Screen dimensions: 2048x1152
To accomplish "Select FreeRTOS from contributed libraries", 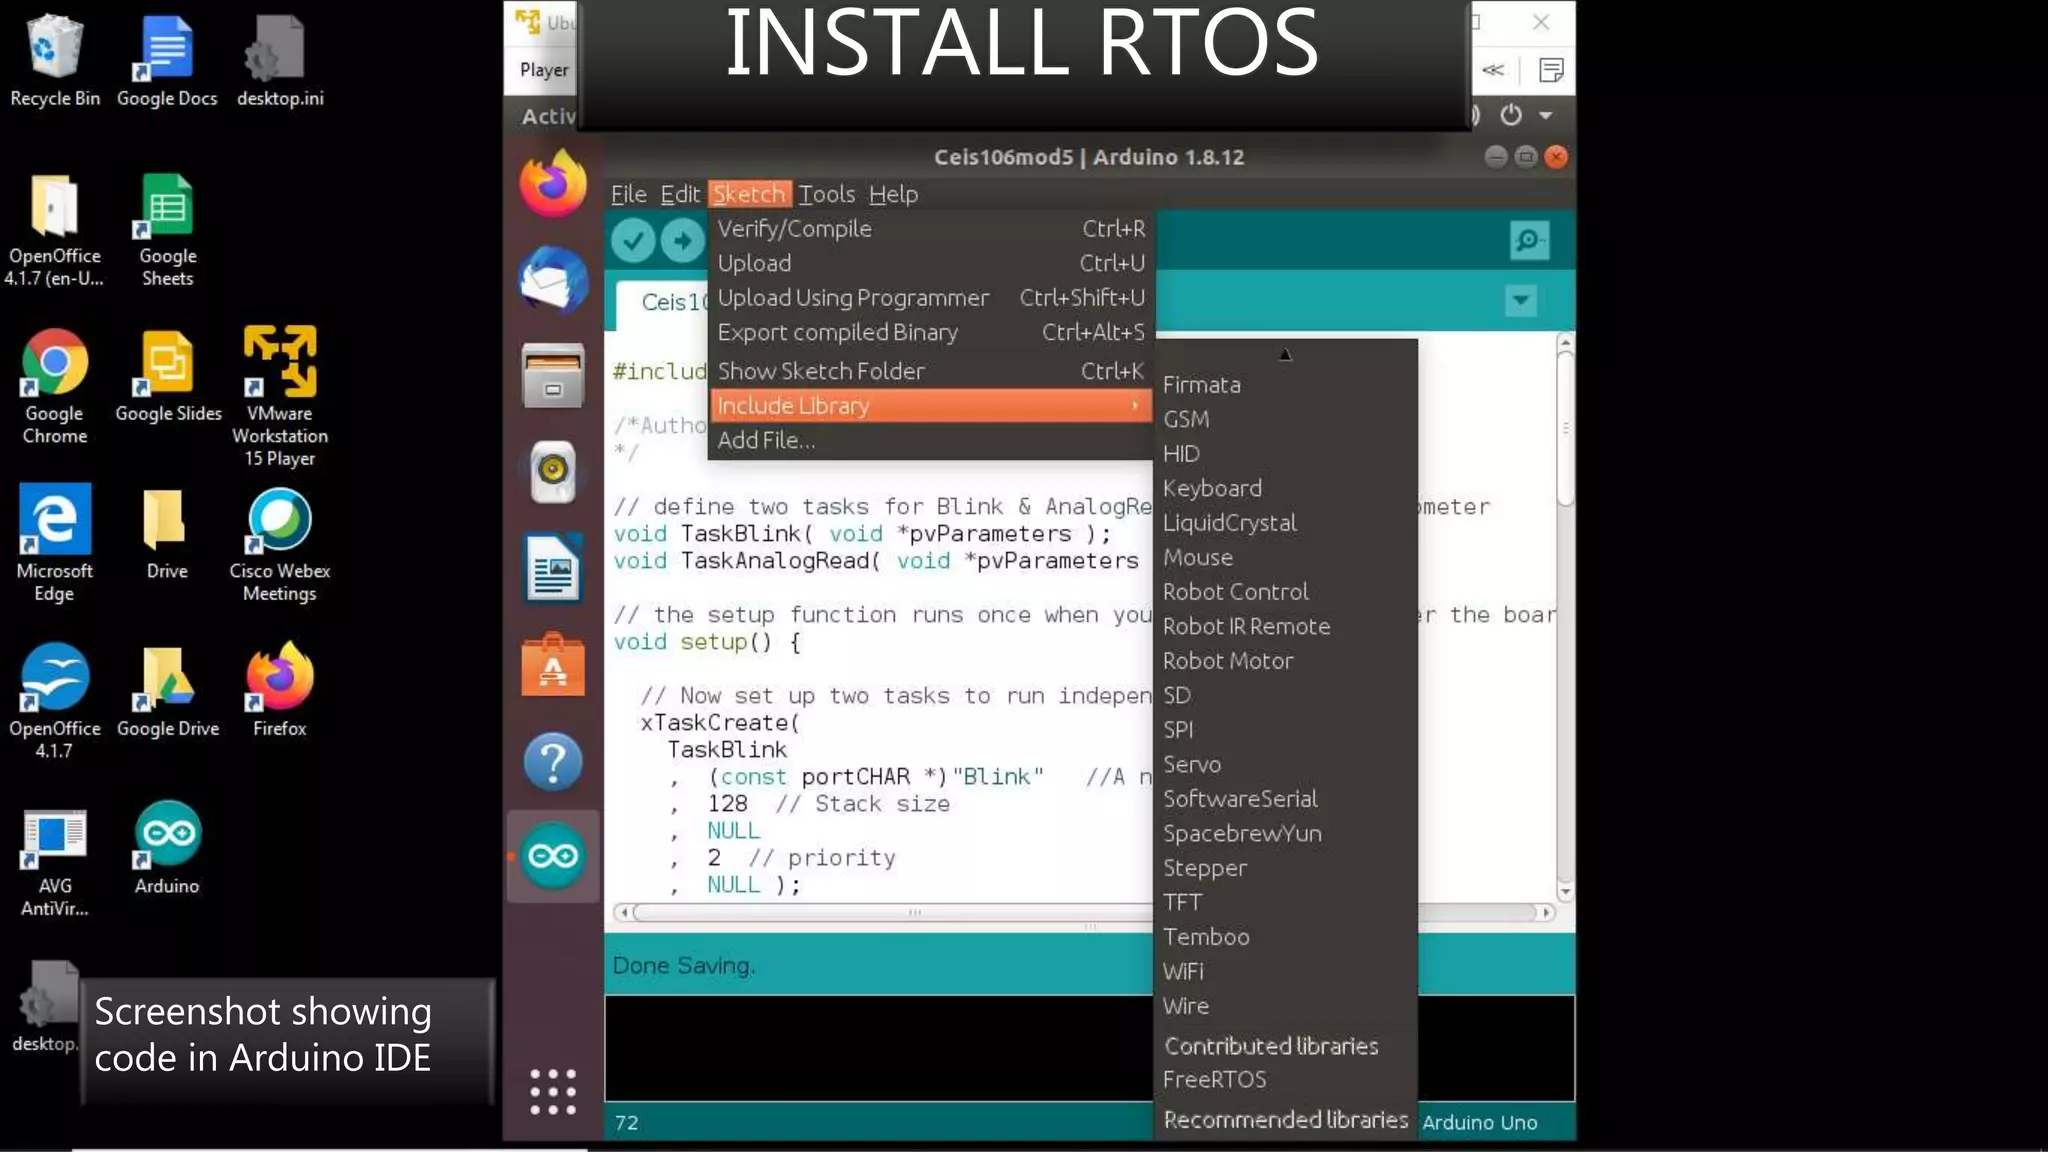I will tap(1214, 1079).
